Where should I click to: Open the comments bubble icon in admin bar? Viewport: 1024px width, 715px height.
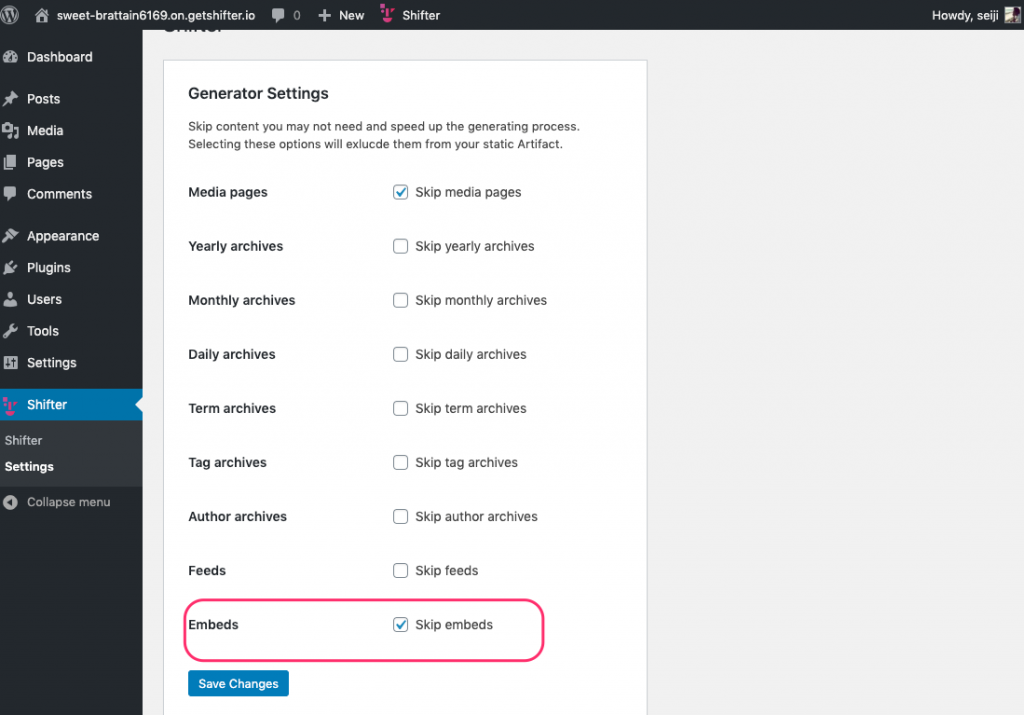tap(278, 15)
